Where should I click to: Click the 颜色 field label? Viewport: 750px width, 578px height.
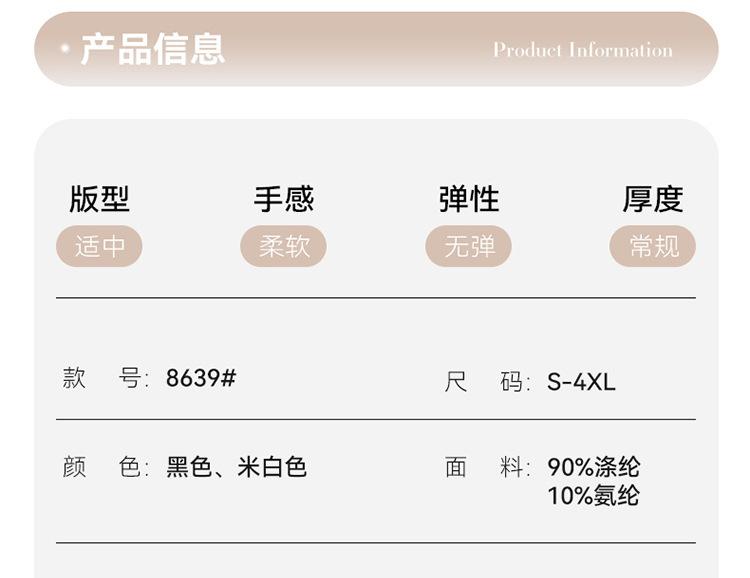click(x=105, y=467)
